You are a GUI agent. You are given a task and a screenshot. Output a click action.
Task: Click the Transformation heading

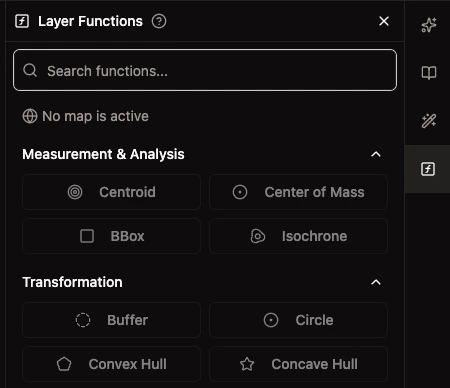click(72, 282)
